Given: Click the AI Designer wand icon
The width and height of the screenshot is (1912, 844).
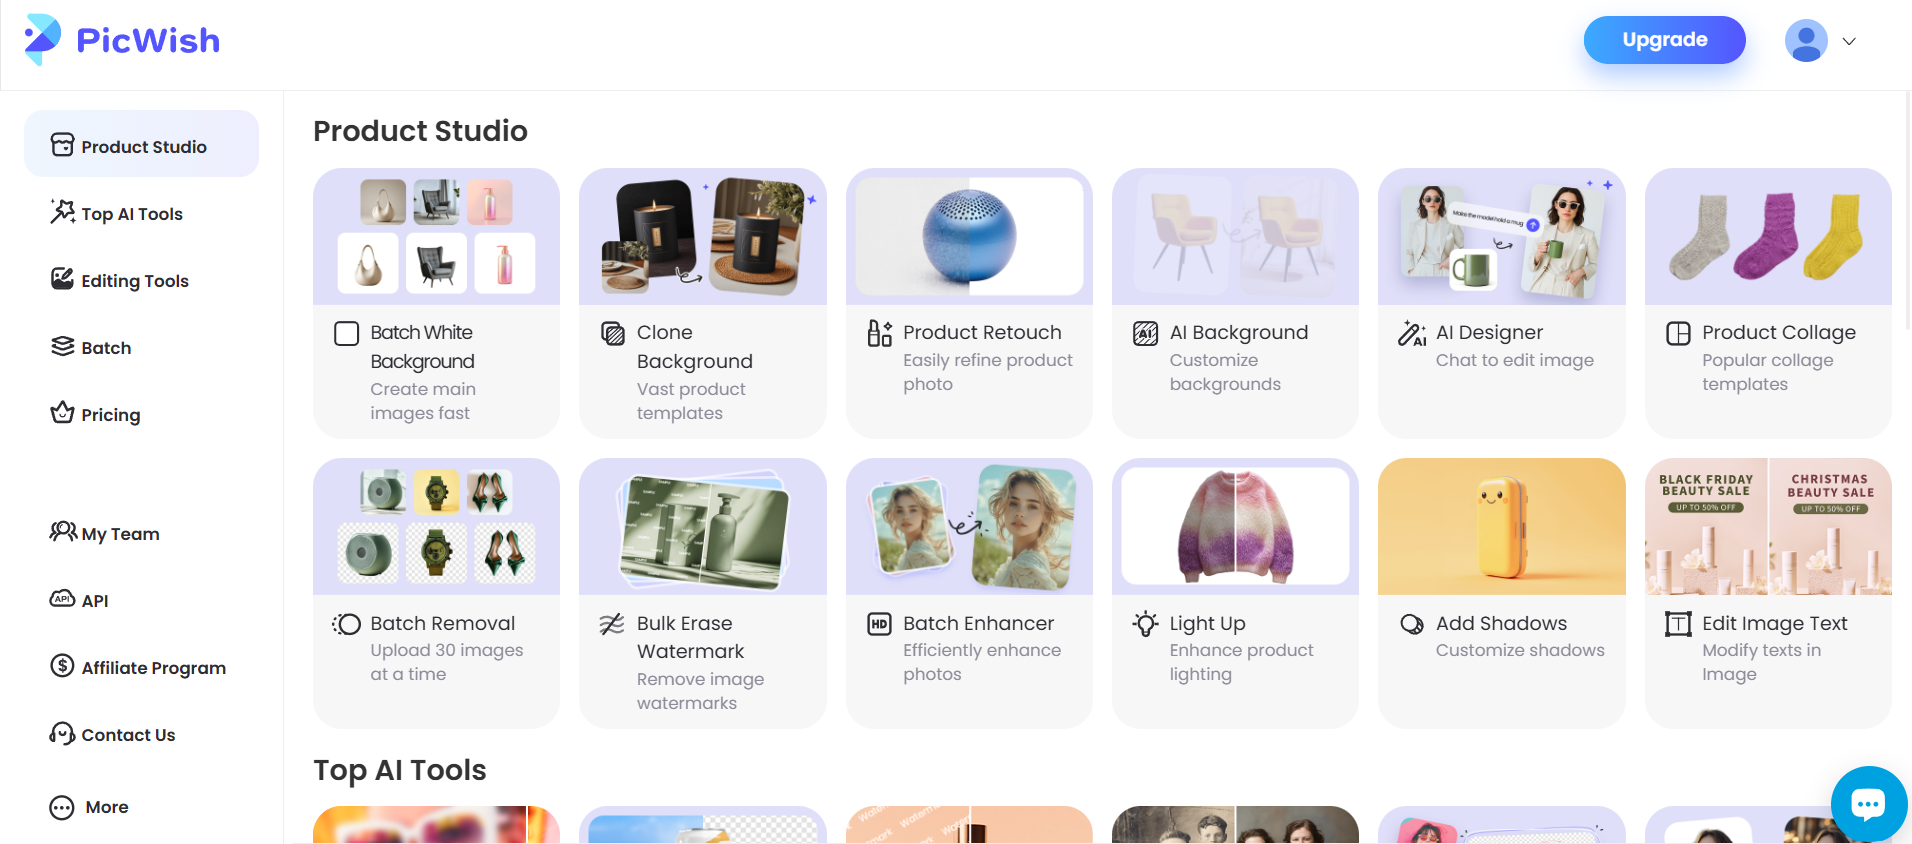Looking at the screenshot, I should (x=1412, y=333).
